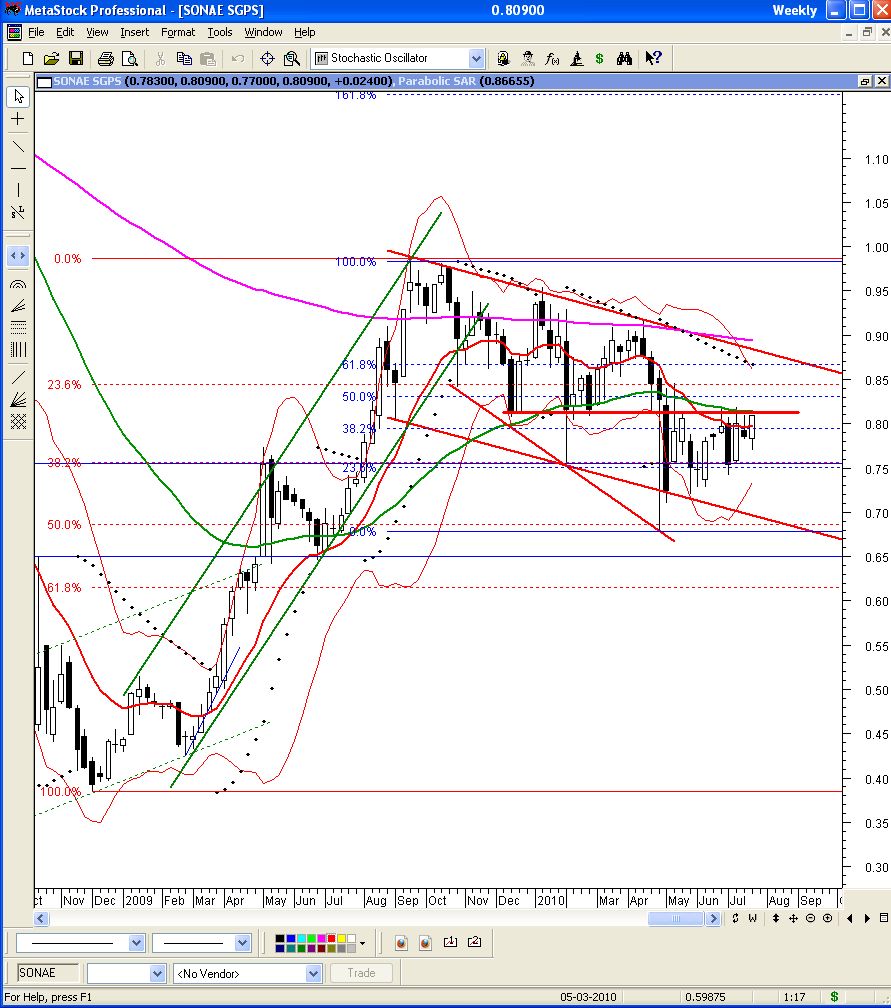
Task: Select the vertical line tool
Action: pos(18,190)
